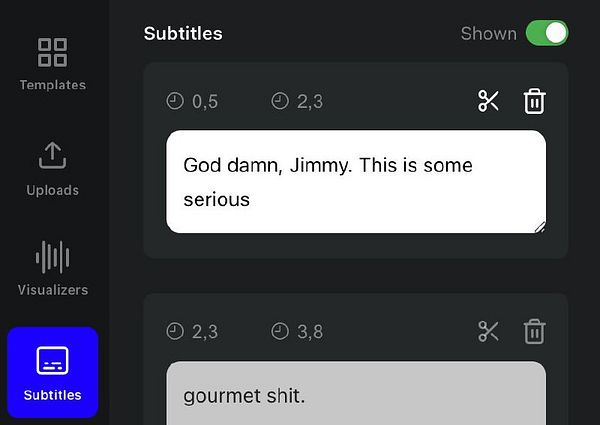
Task: Click the 'gourmet shit.' text box
Action: coord(355,396)
